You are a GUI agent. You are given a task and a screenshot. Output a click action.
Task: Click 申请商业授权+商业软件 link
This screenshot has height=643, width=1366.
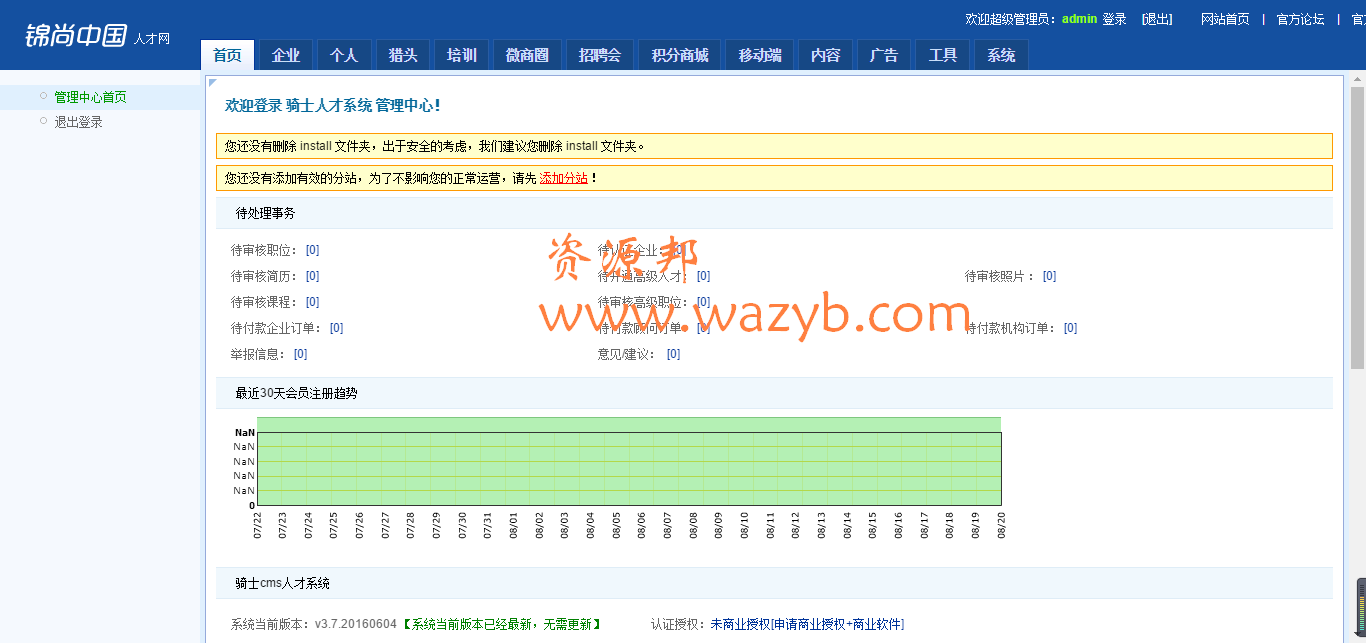pyautogui.click(x=838, y=624)
